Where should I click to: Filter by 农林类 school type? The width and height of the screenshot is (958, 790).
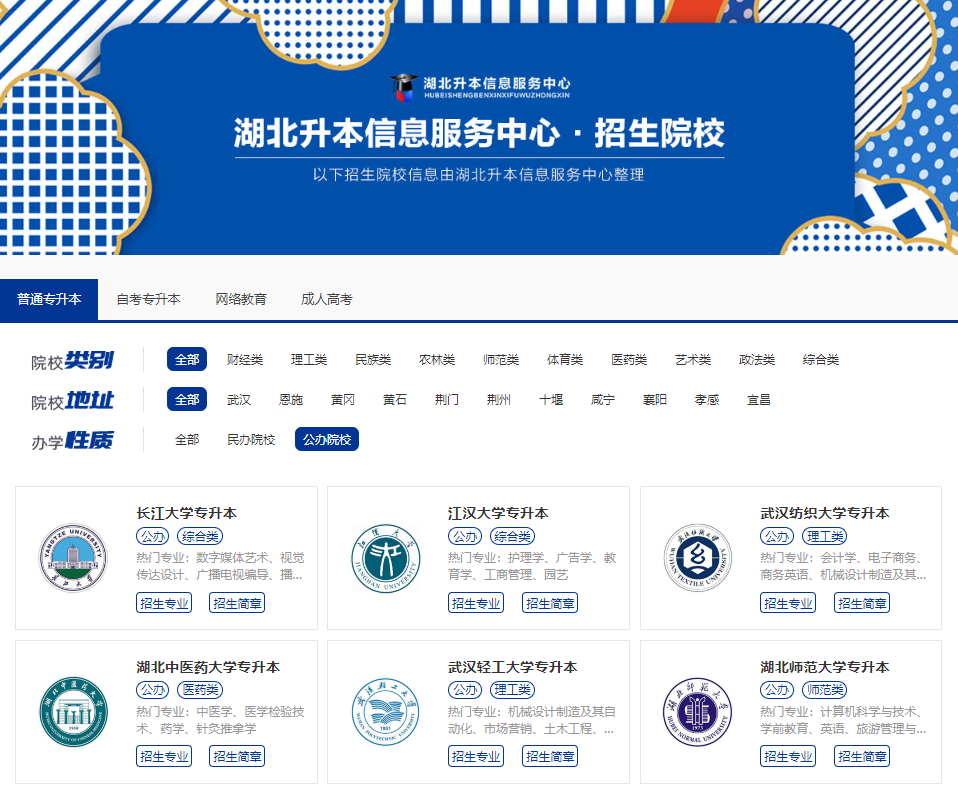click(x=437, y=360)
